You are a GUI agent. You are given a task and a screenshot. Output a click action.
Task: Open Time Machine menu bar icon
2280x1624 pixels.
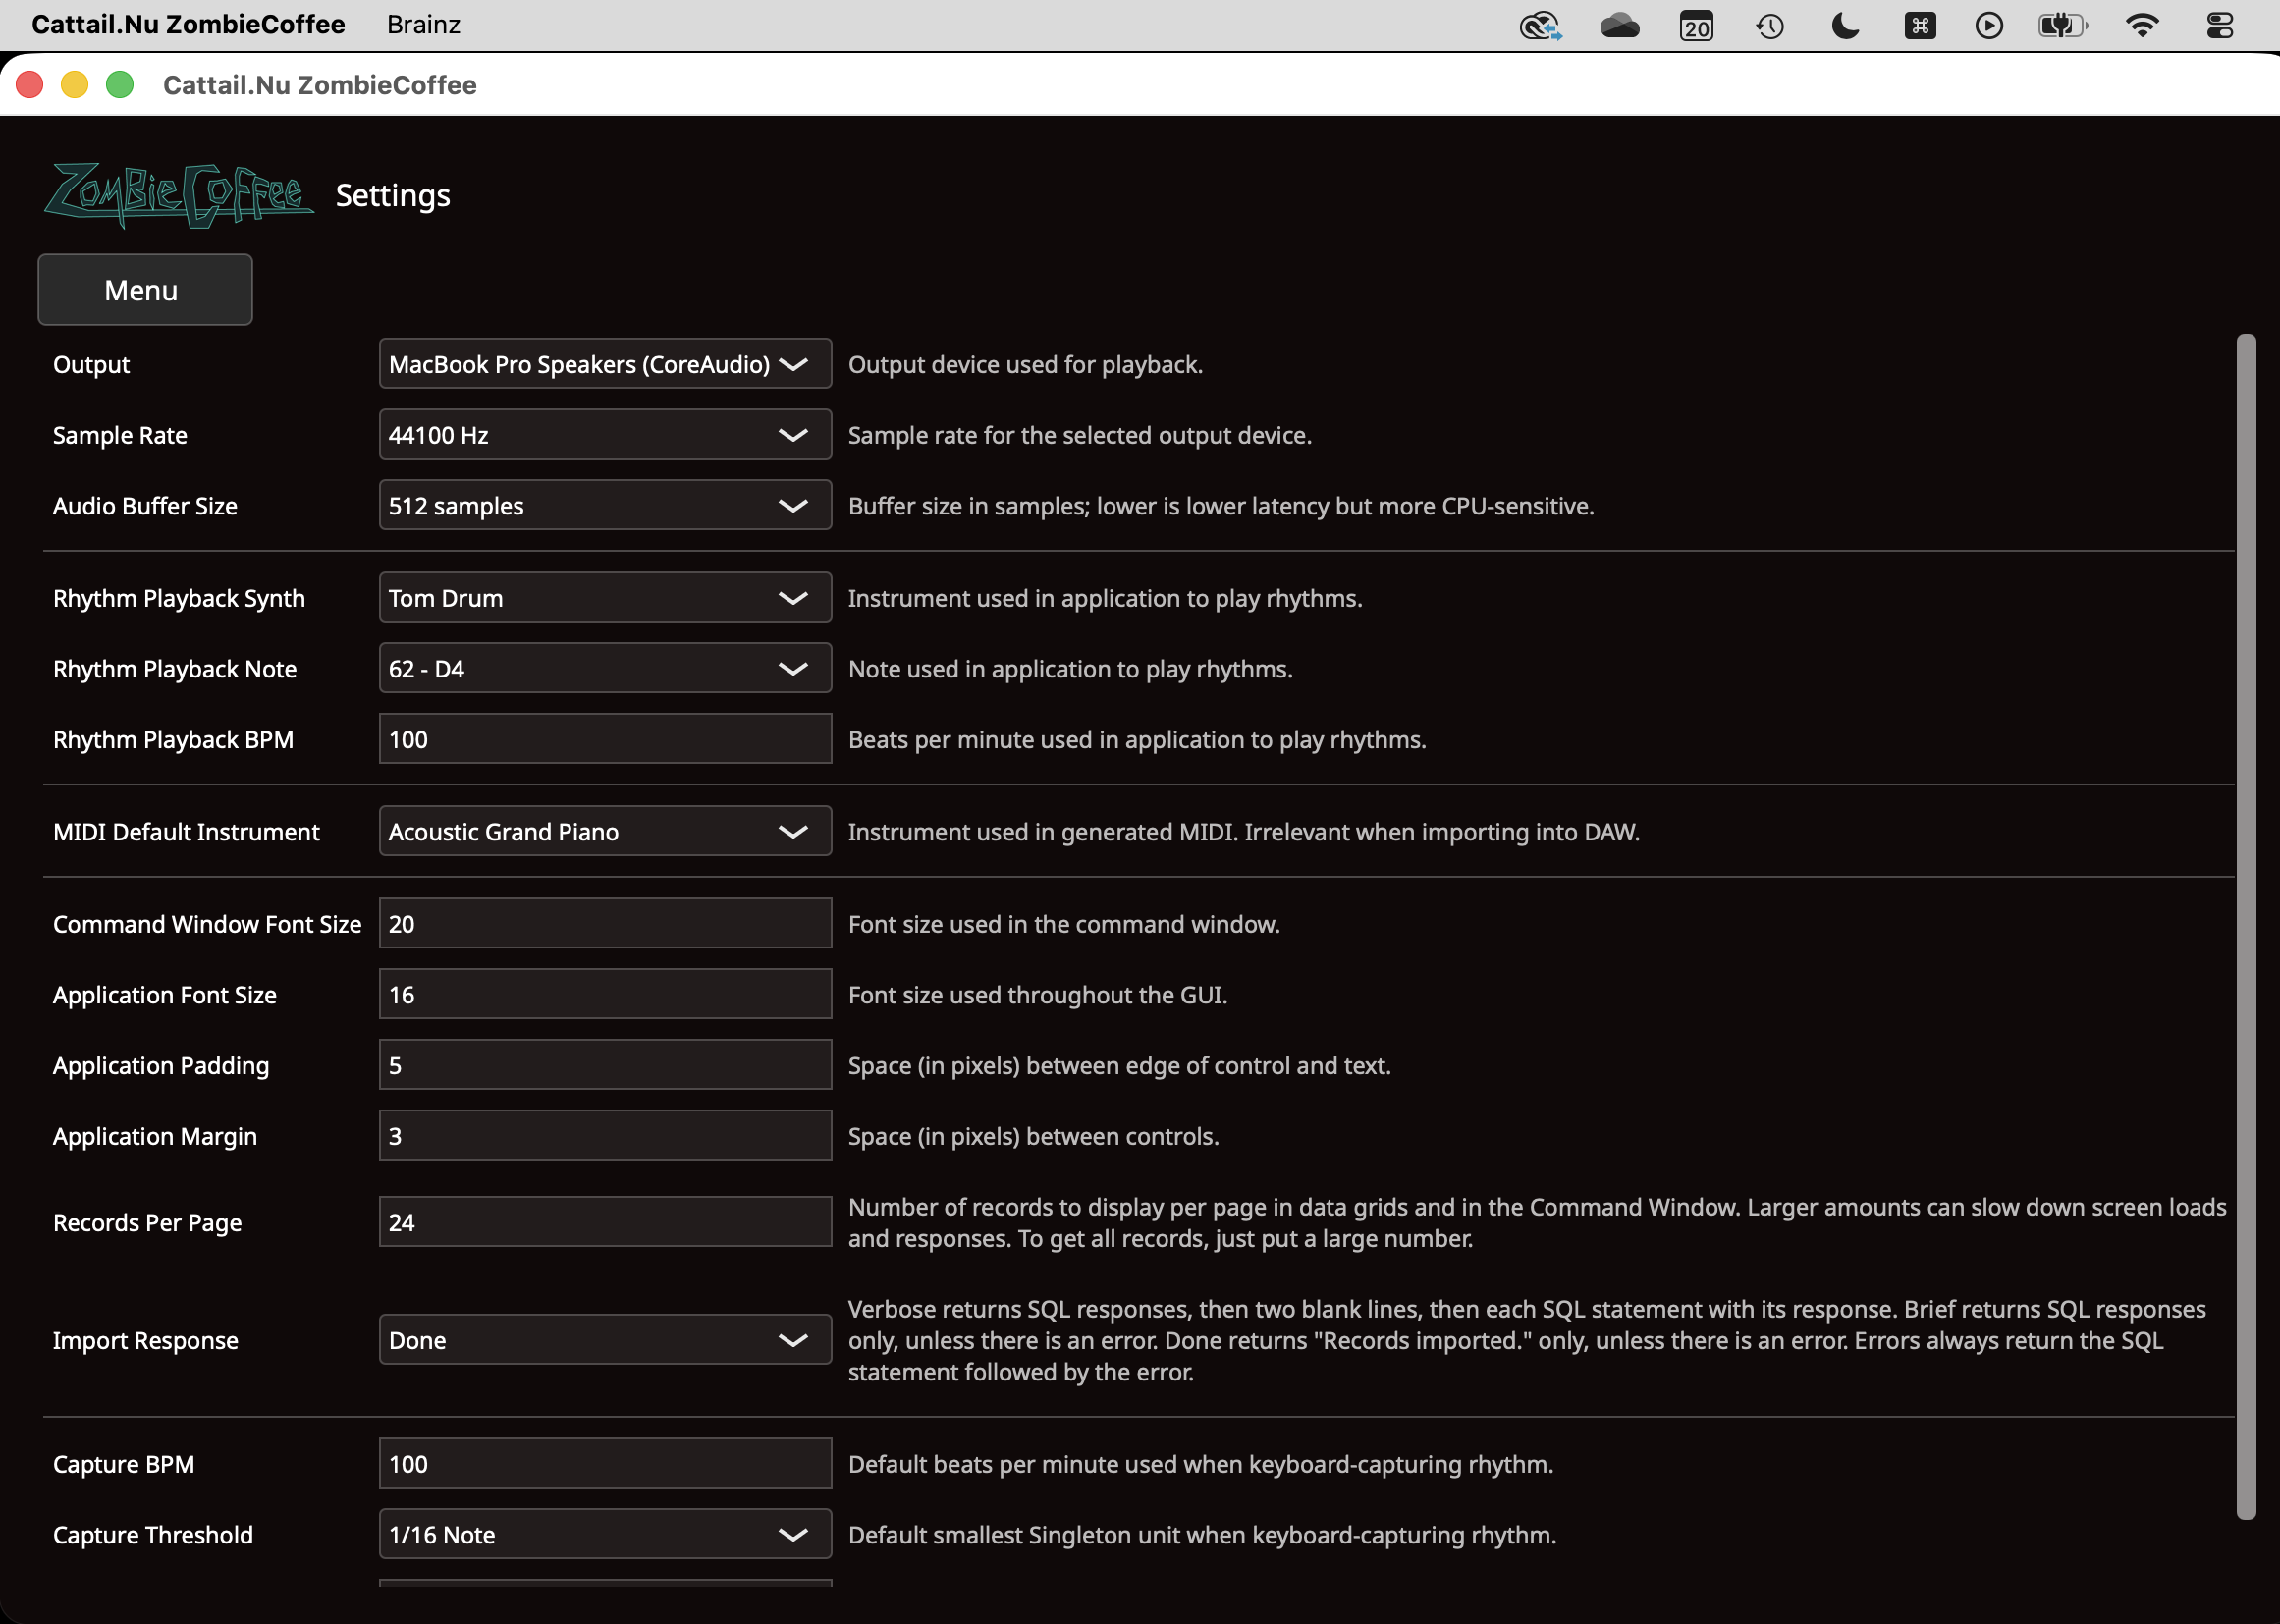pyautogui.click(x=1770, y=25)
